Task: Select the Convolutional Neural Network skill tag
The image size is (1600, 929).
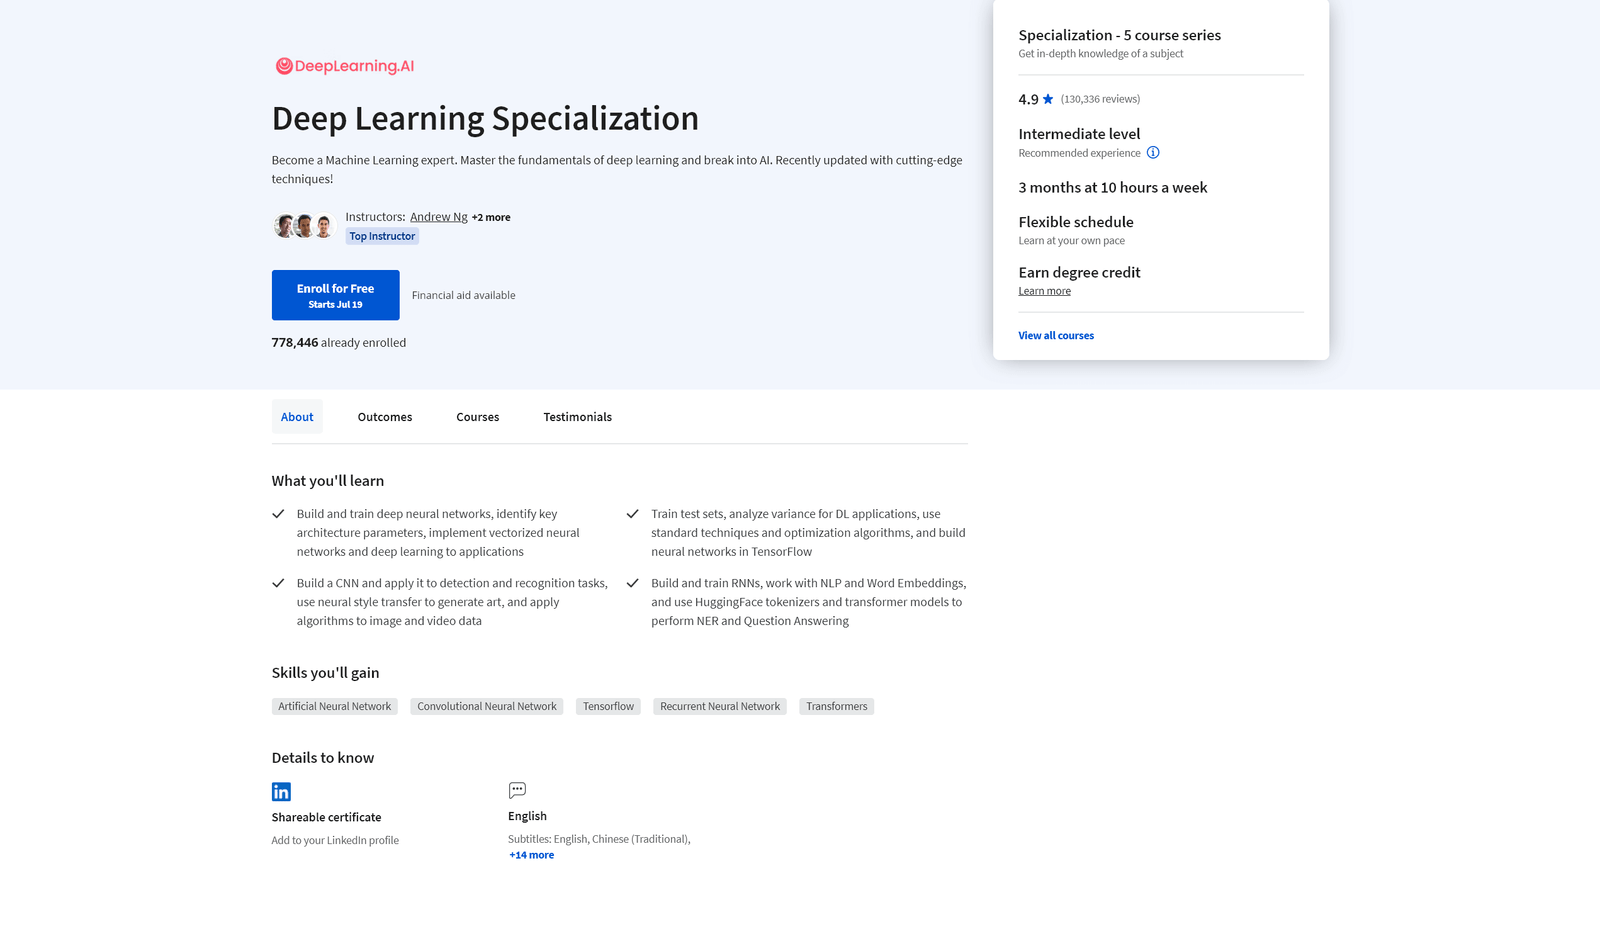Action: 487,706
